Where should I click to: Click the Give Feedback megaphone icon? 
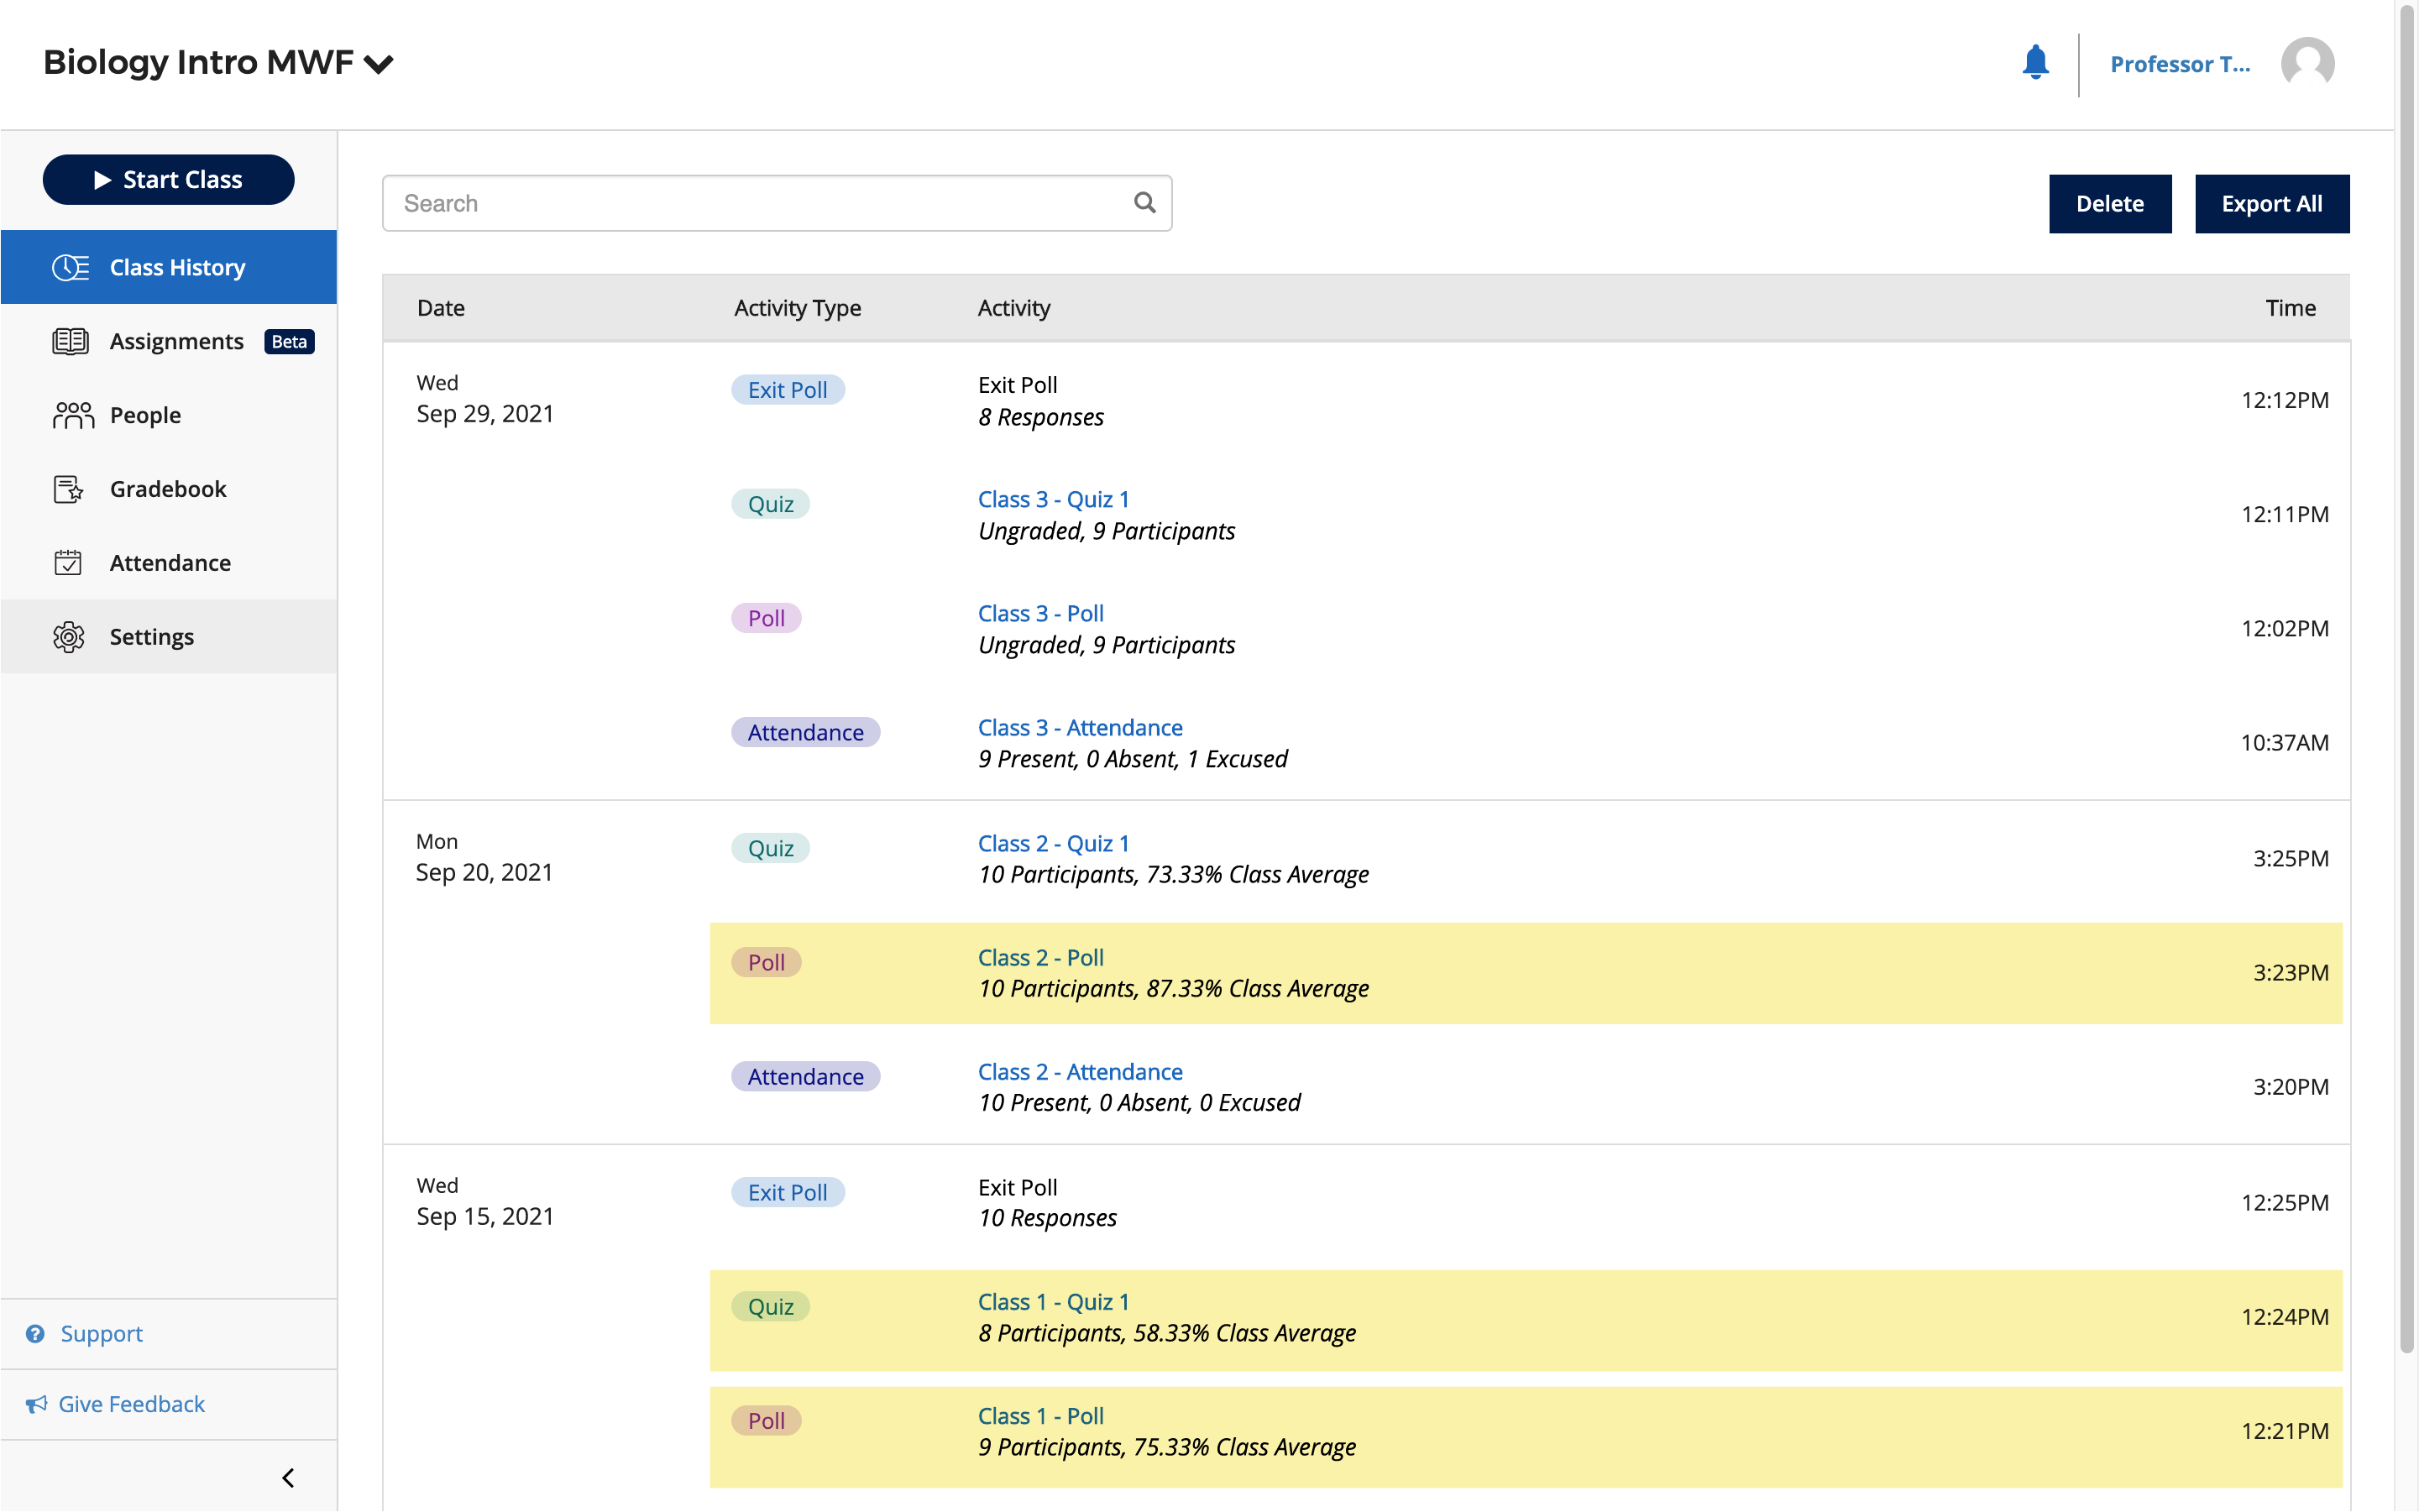coord(36,1404)
